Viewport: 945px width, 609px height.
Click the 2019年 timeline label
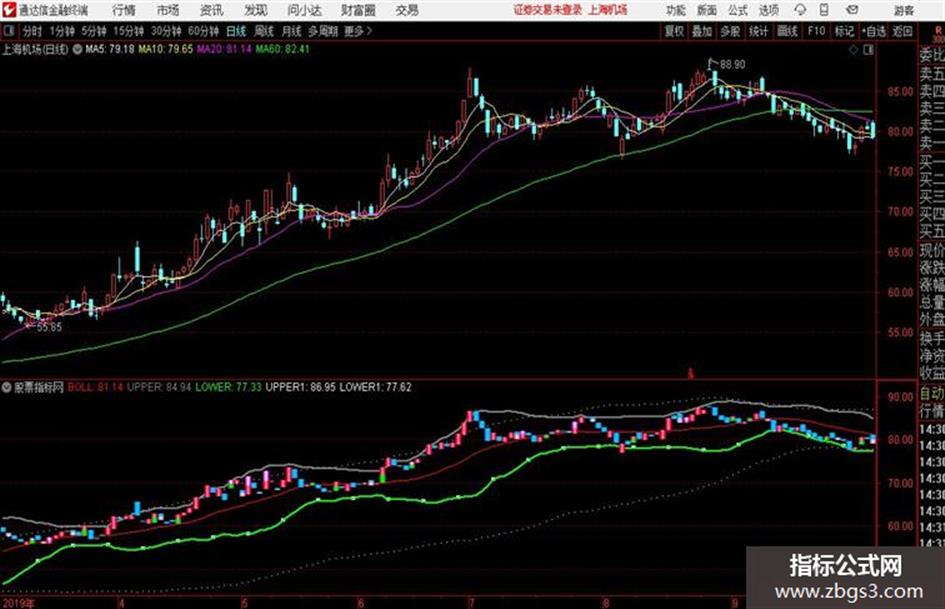click(18, 603)
